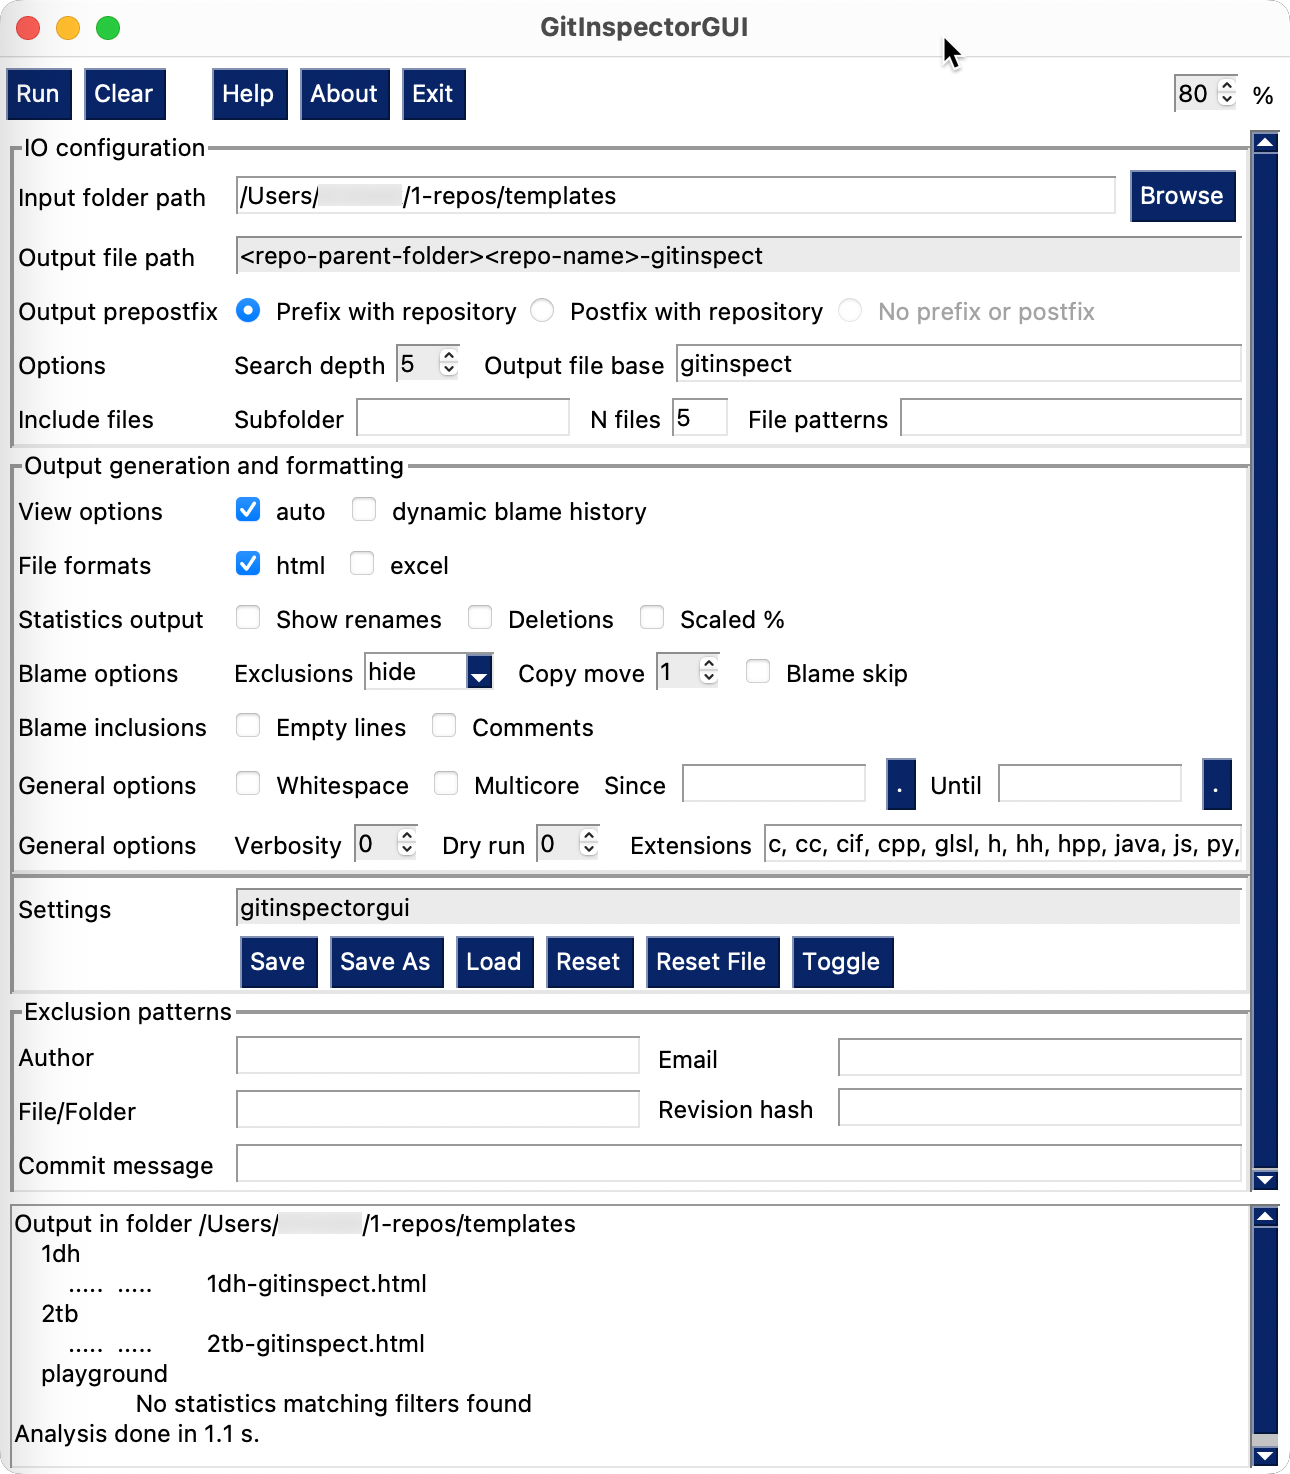Click 1dh-gitinspect.html in the output log
The image size is (1290, 1474).
tap(317, 1284)
